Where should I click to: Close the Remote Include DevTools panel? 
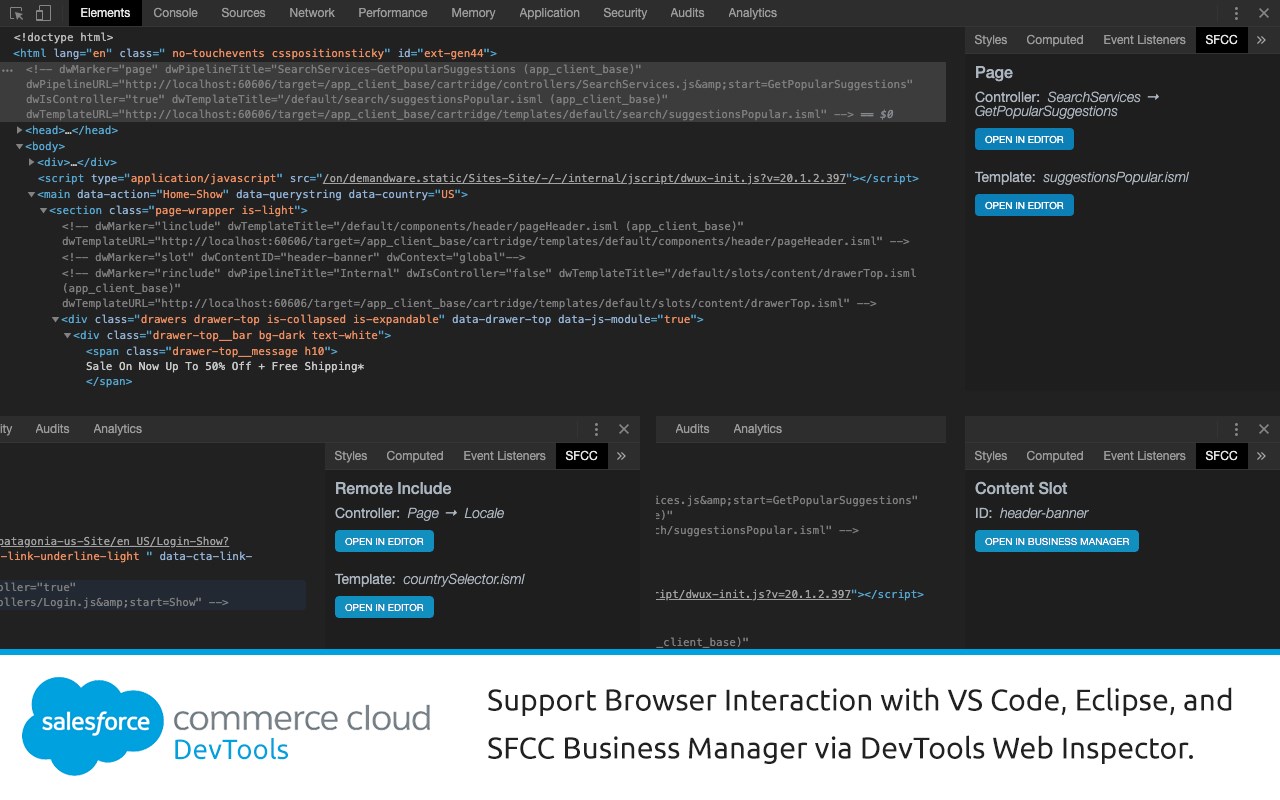pos(624,429)
